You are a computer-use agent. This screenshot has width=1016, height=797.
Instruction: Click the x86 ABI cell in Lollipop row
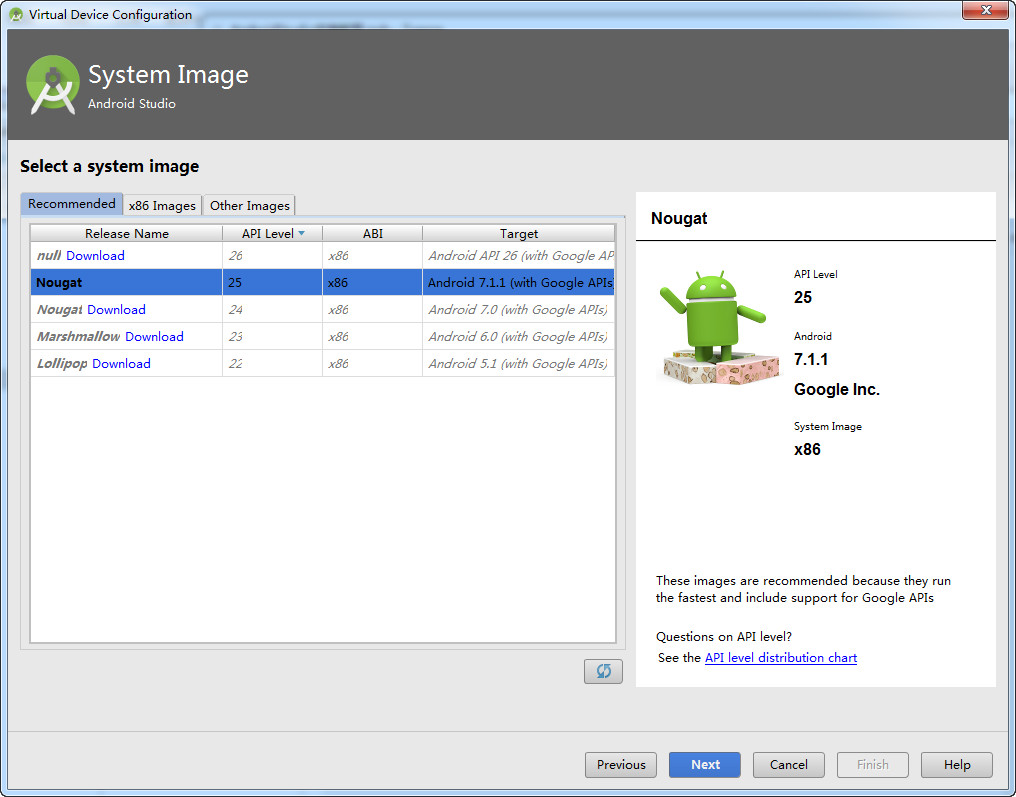373,364
